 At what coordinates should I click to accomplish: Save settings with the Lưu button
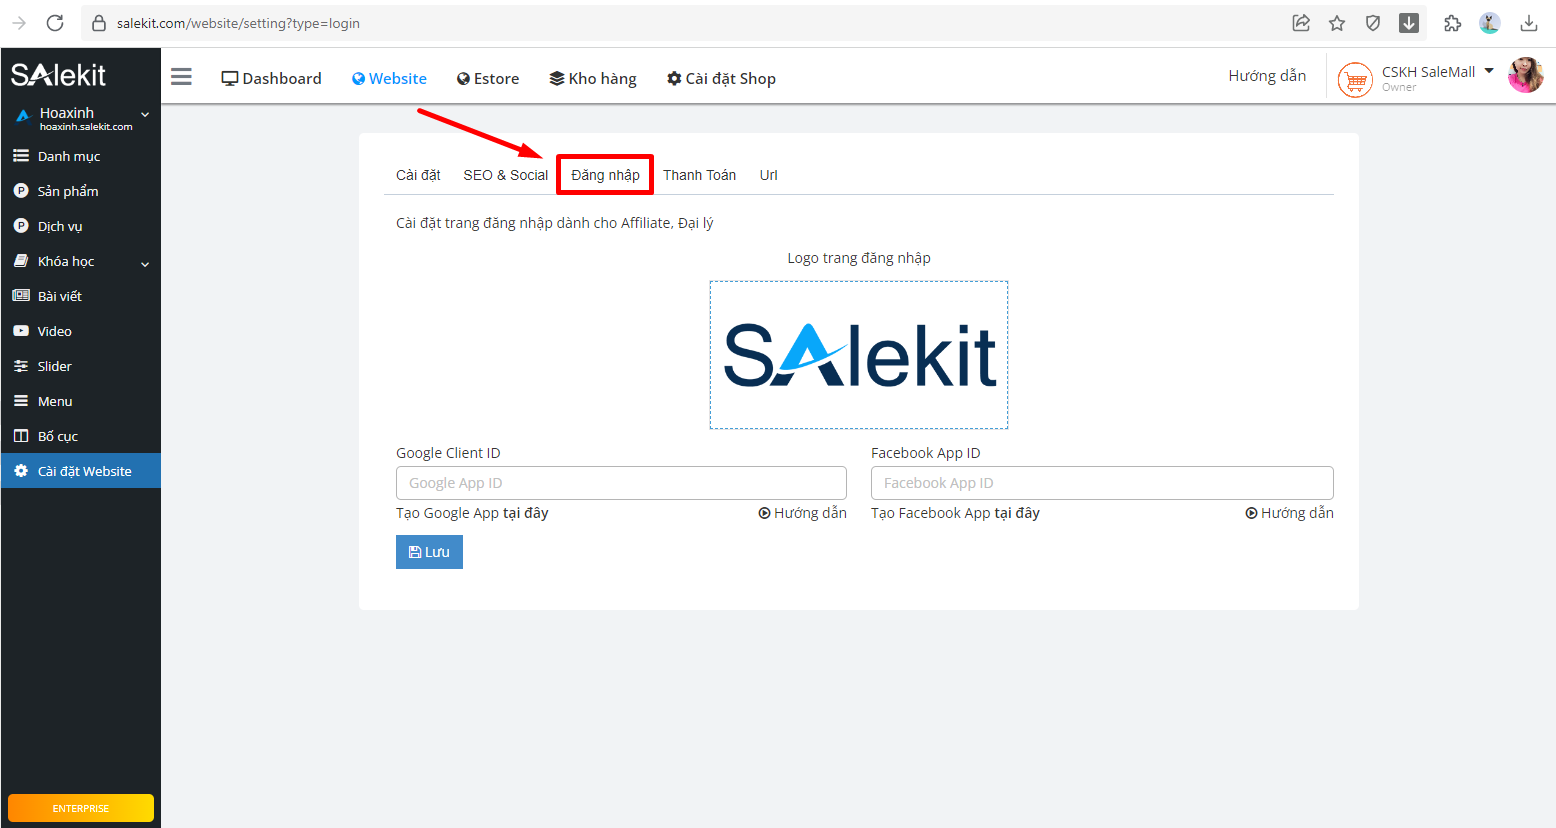(x=429, y=552)
